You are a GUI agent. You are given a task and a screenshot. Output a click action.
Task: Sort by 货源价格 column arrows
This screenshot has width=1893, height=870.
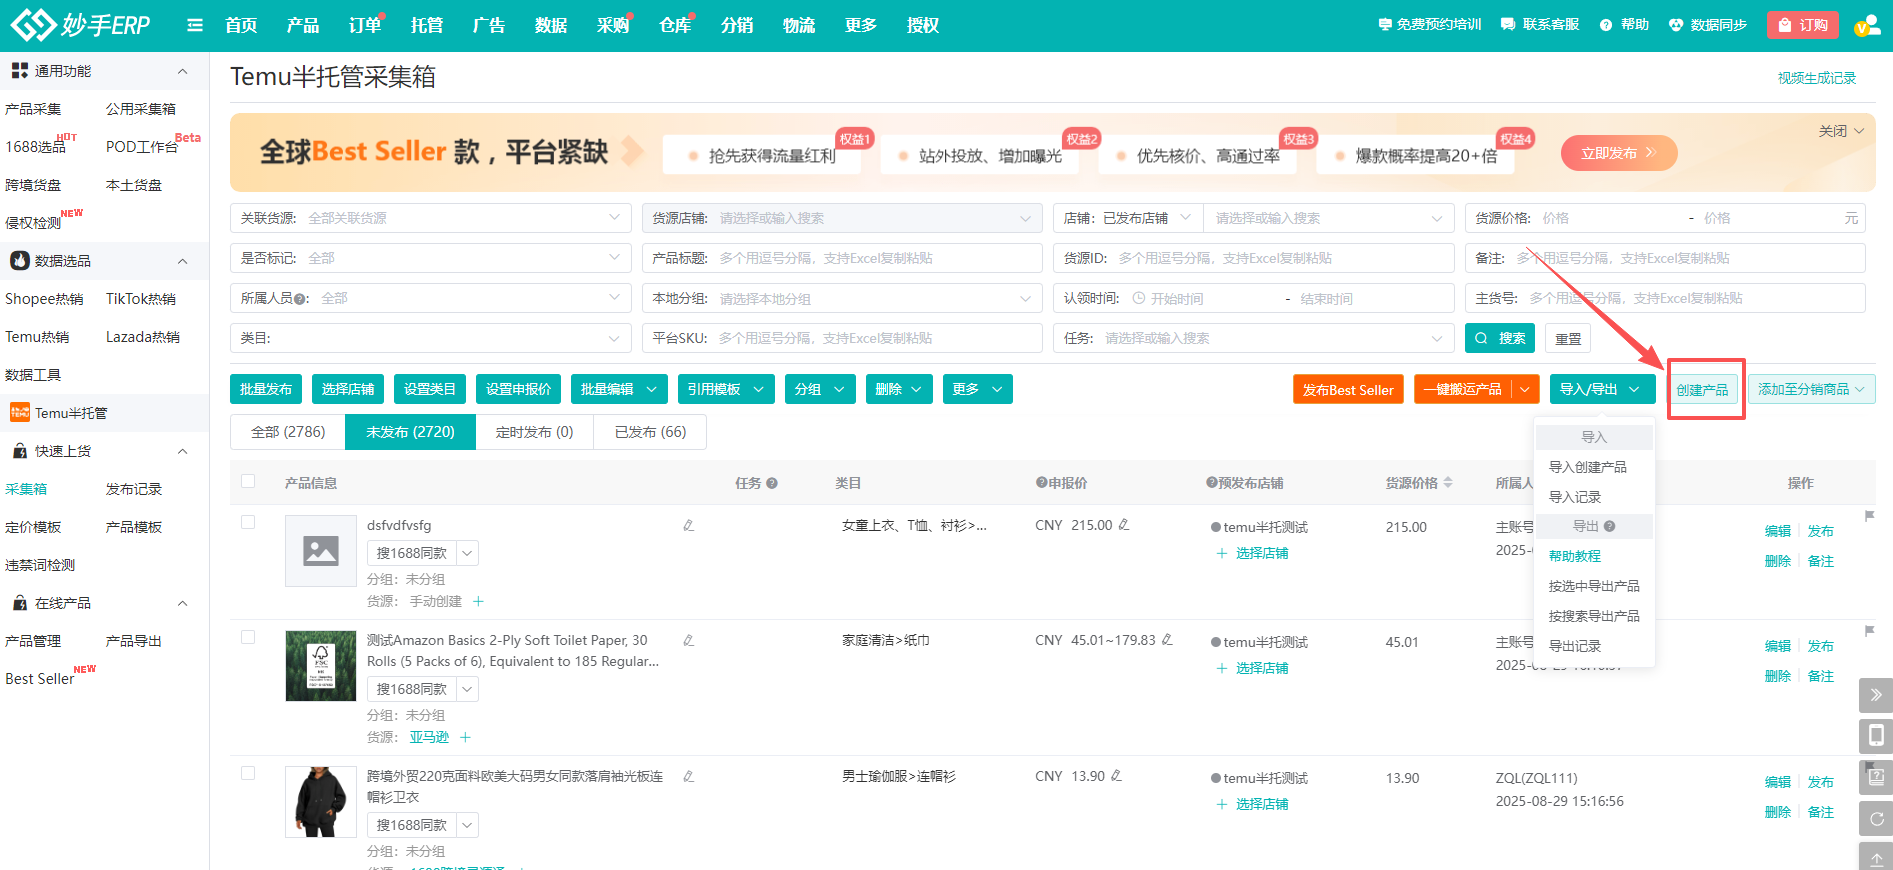click(x=1448, y=483)
